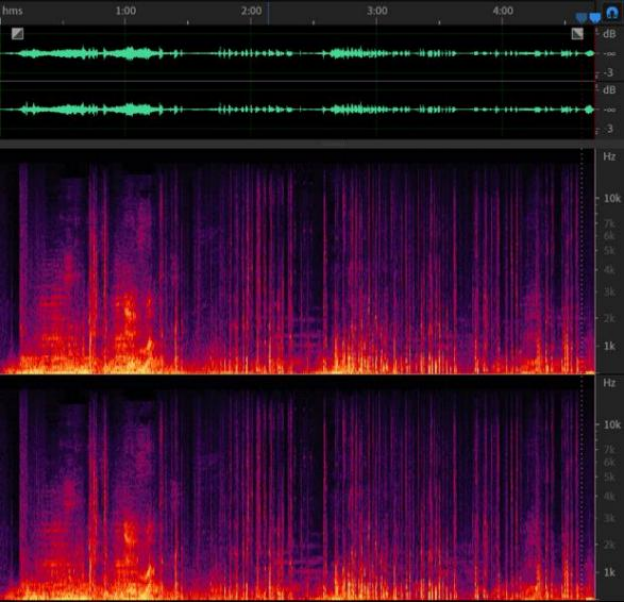This screenshot has height=603, width=625.
Task: Click the -3 mark on the upper amplitude scale
Action: 609,73
